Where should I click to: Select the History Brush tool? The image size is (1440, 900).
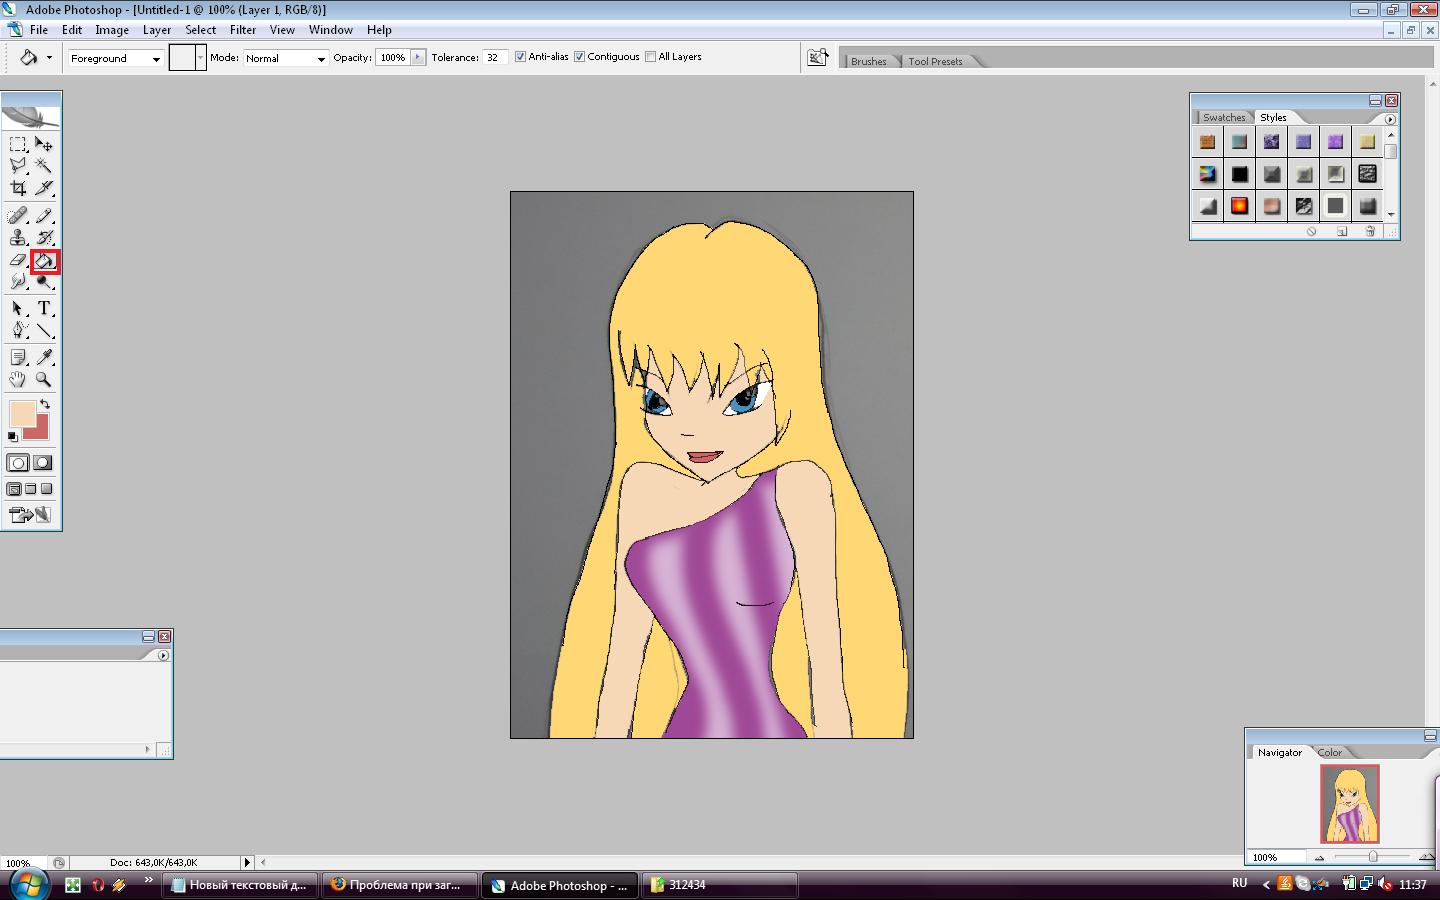(44, 238)
